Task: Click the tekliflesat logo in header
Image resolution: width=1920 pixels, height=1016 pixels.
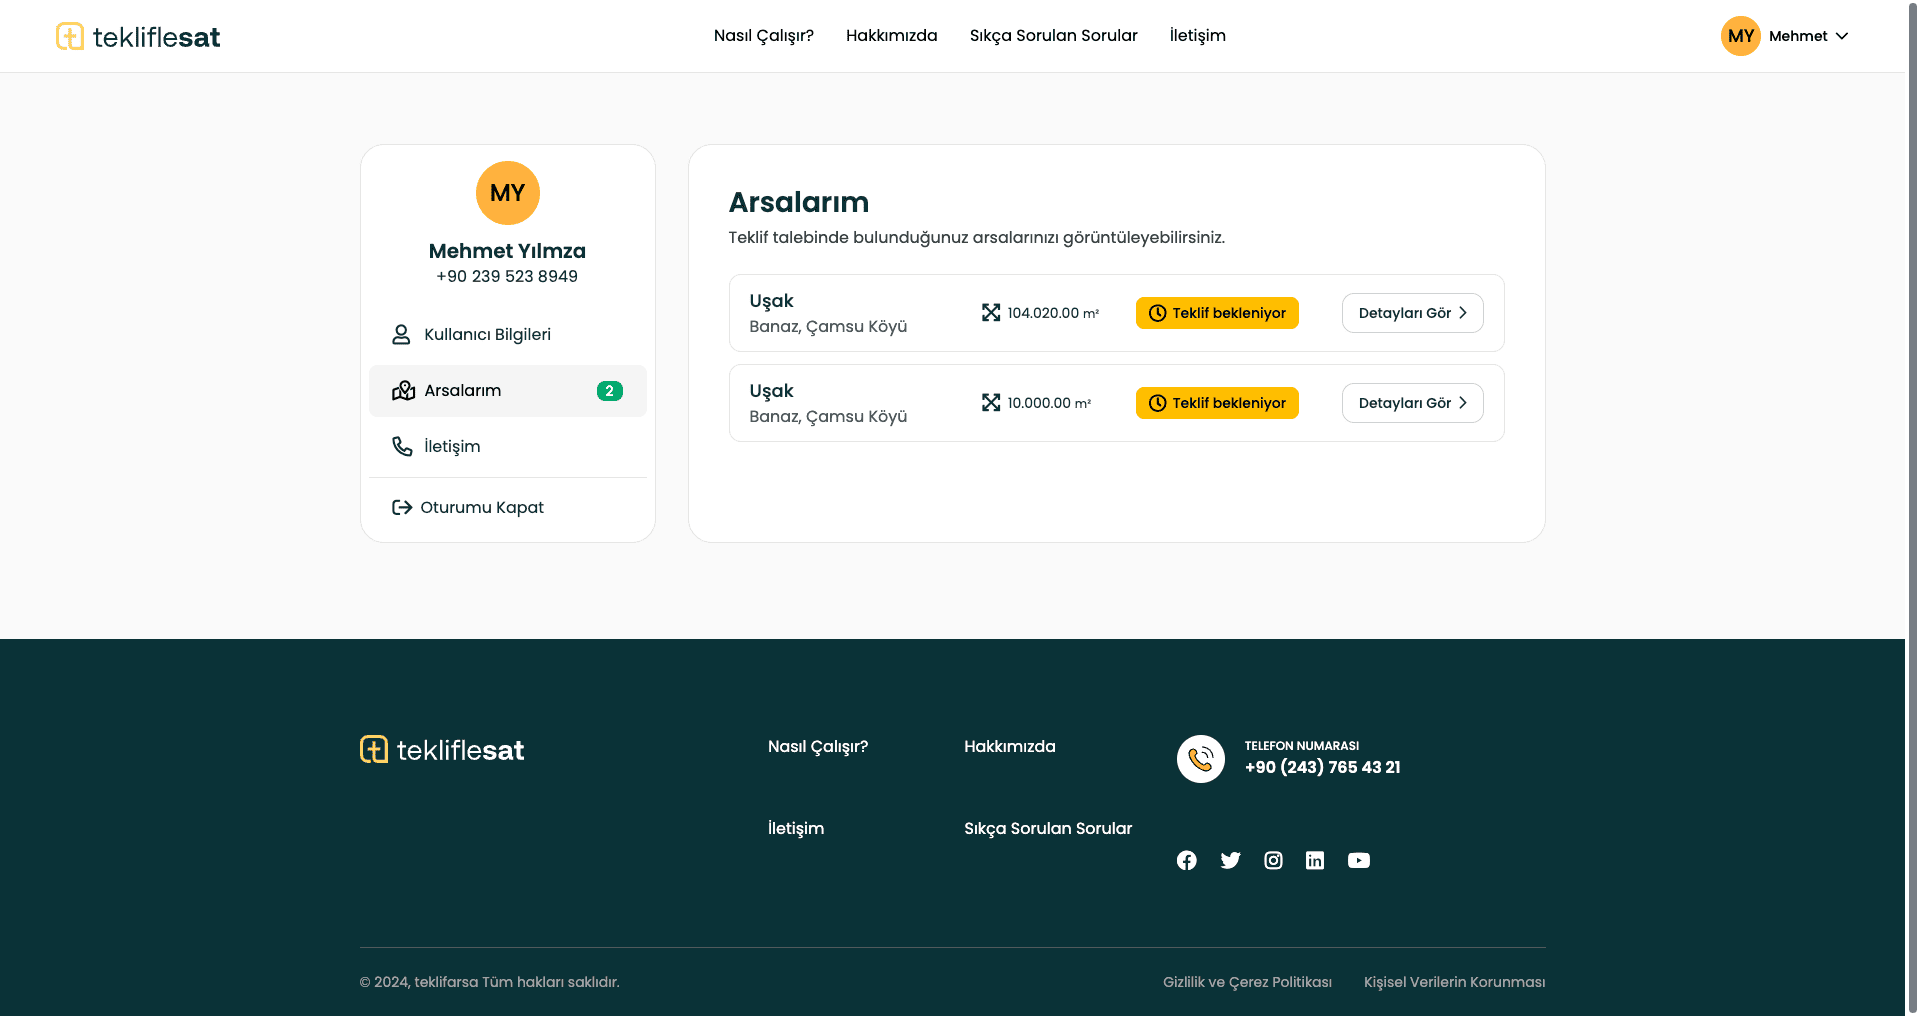Action: point(138,37)
